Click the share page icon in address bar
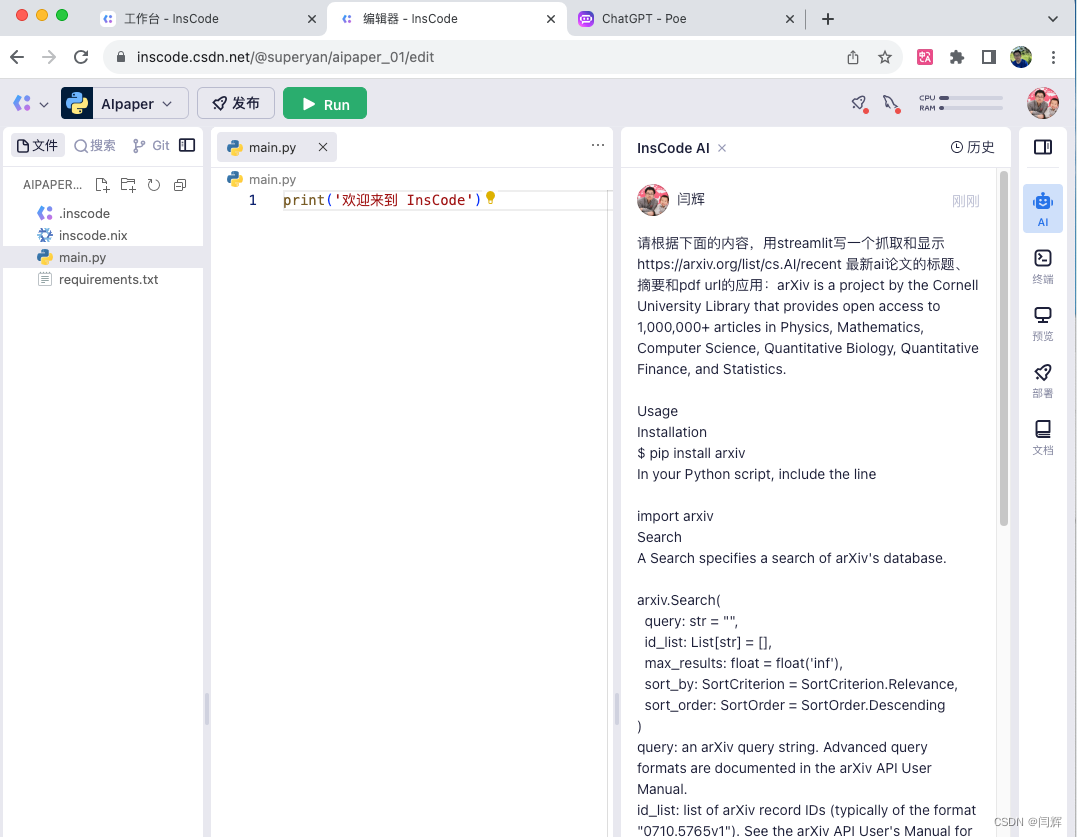 coord(852,57)
